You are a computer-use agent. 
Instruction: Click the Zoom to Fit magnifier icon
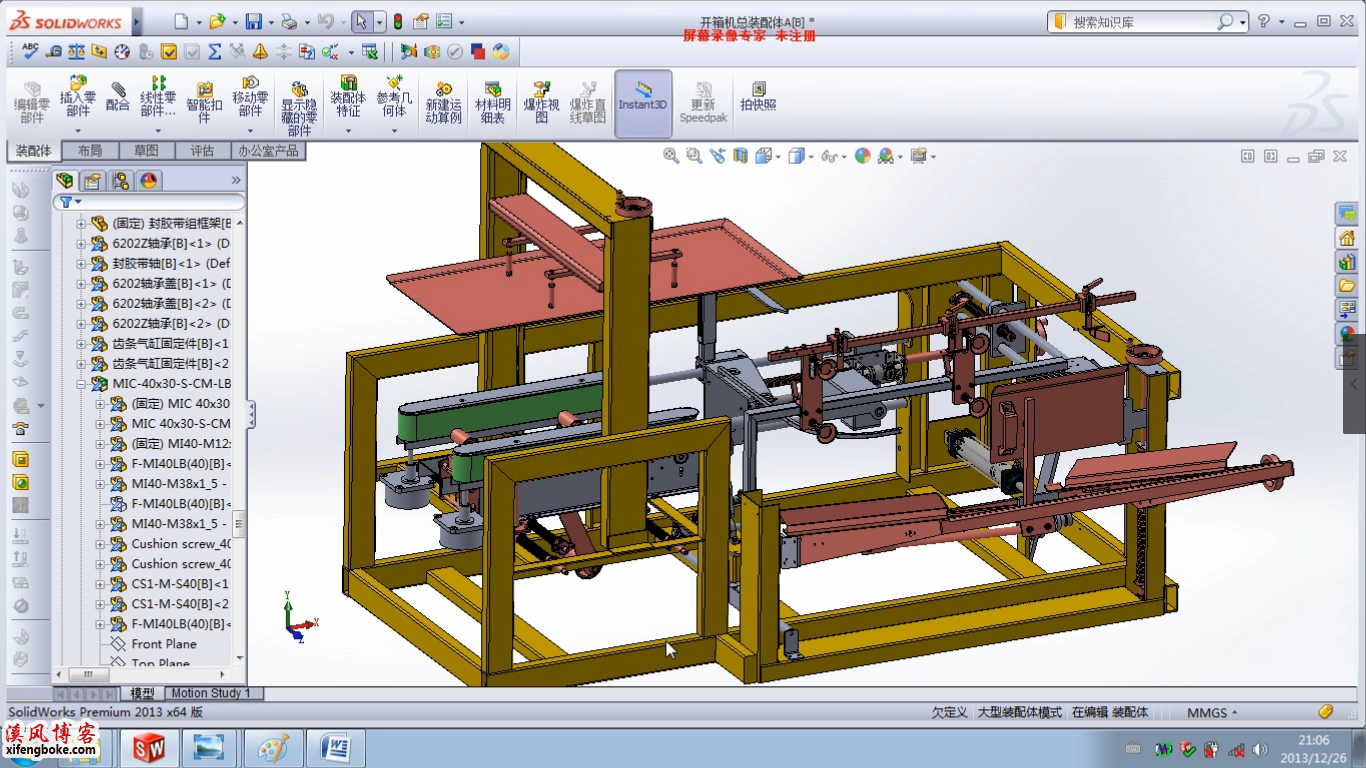click(x=671, y=156)
